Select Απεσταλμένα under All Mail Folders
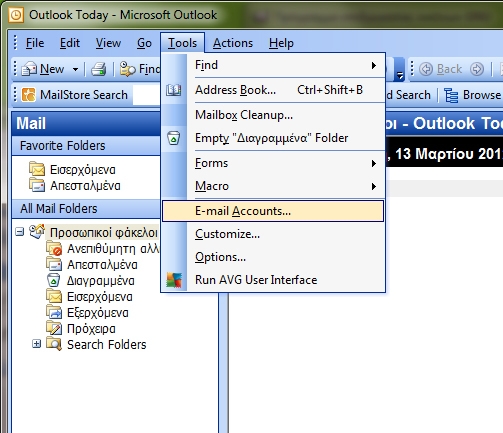Screen dimensions: 503x433 coord(102,265)
